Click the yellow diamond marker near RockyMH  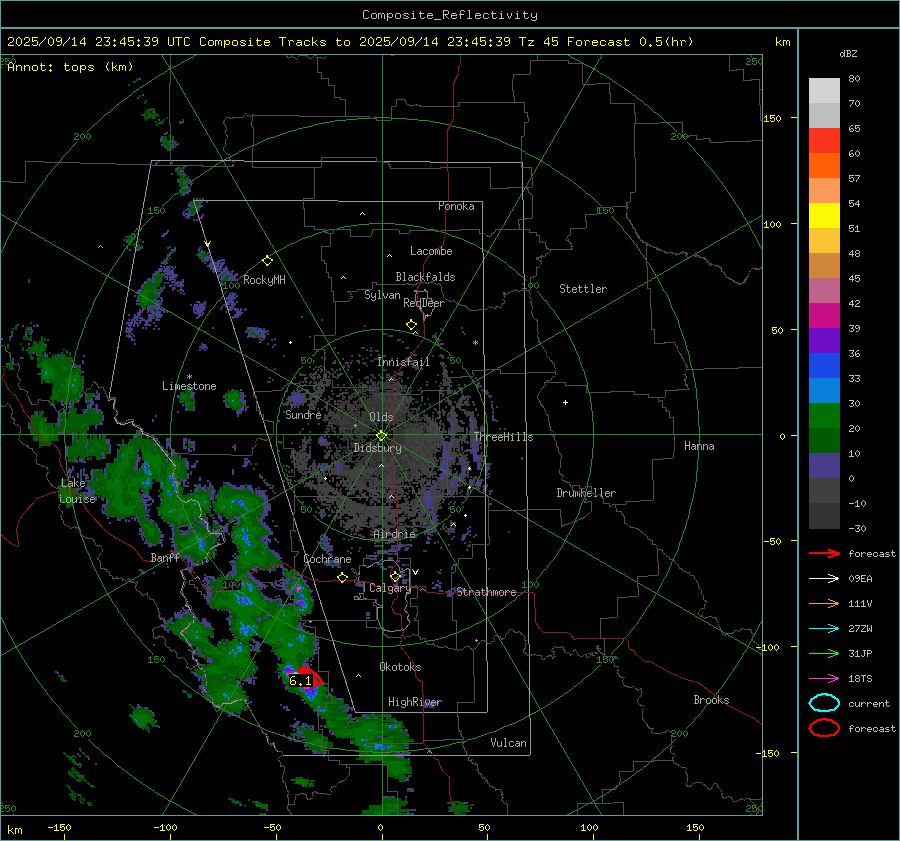(267, 261)
